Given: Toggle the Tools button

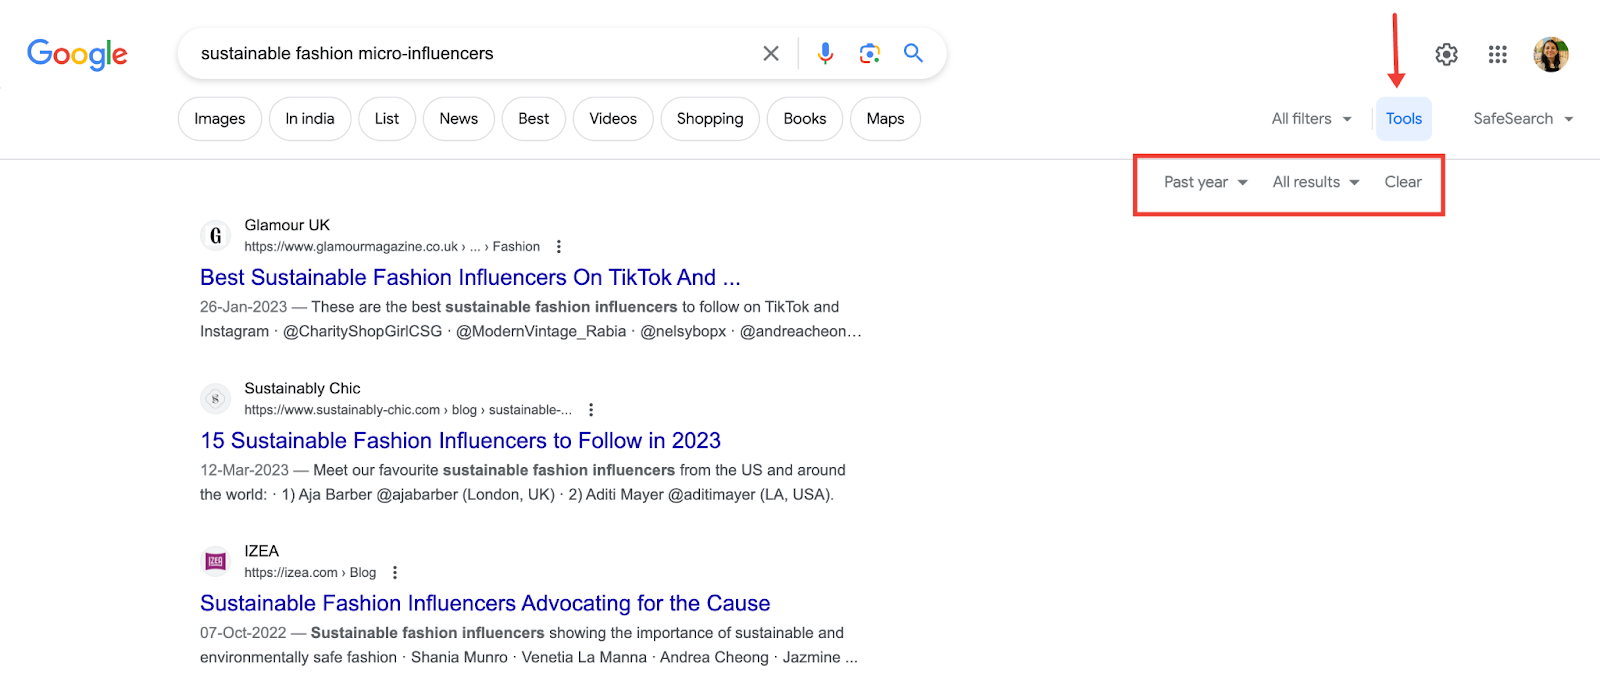Looking at the screenshot, I should click(1404, 119).
